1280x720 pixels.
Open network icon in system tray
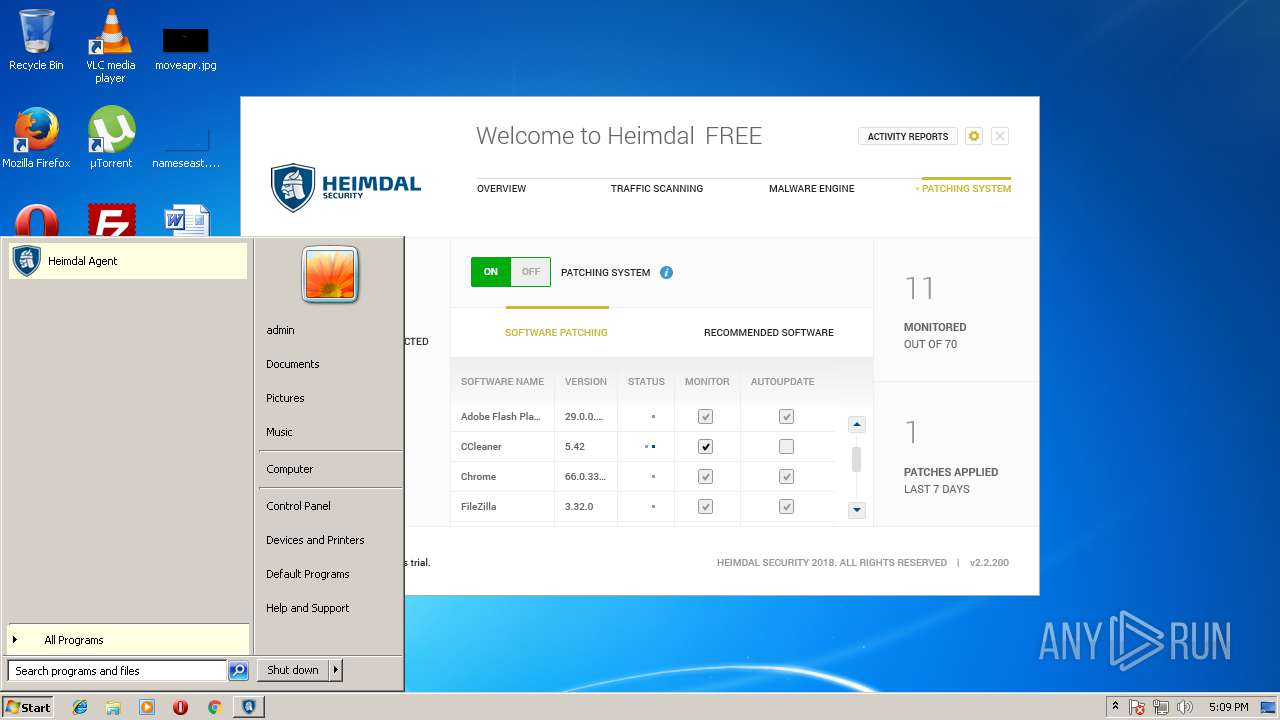pos(1161,707)
